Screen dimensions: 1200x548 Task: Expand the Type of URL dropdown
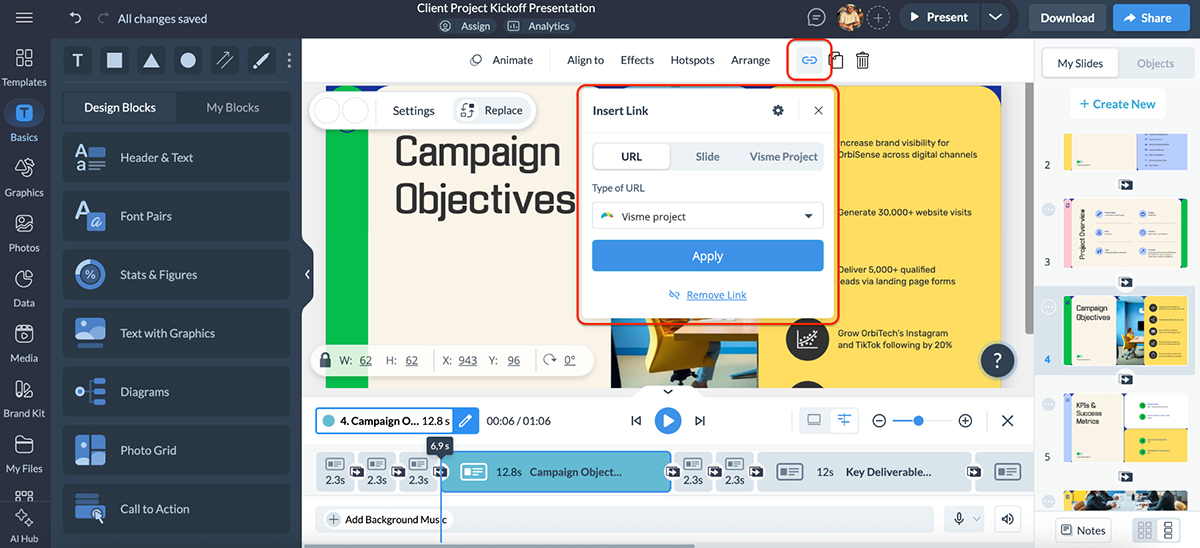(x=707, y=216)
